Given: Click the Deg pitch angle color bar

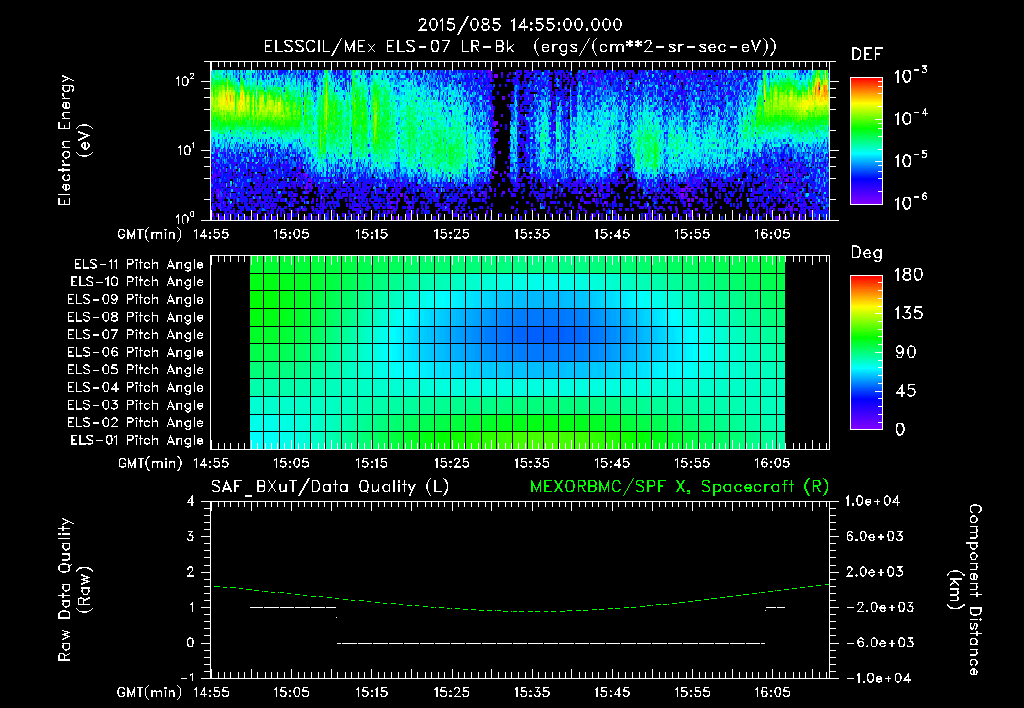Looking at the screenshot, I should click(x=866, y=352).
